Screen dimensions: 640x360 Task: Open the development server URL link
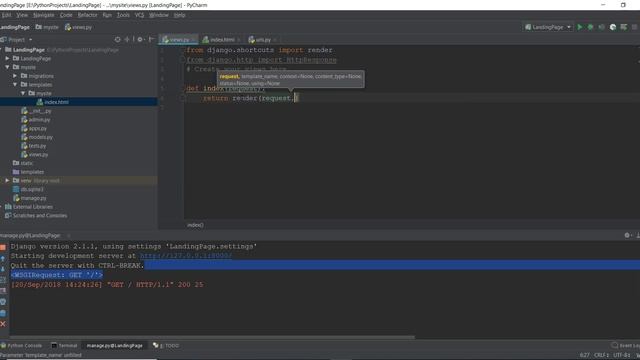[x=186, y=256]
